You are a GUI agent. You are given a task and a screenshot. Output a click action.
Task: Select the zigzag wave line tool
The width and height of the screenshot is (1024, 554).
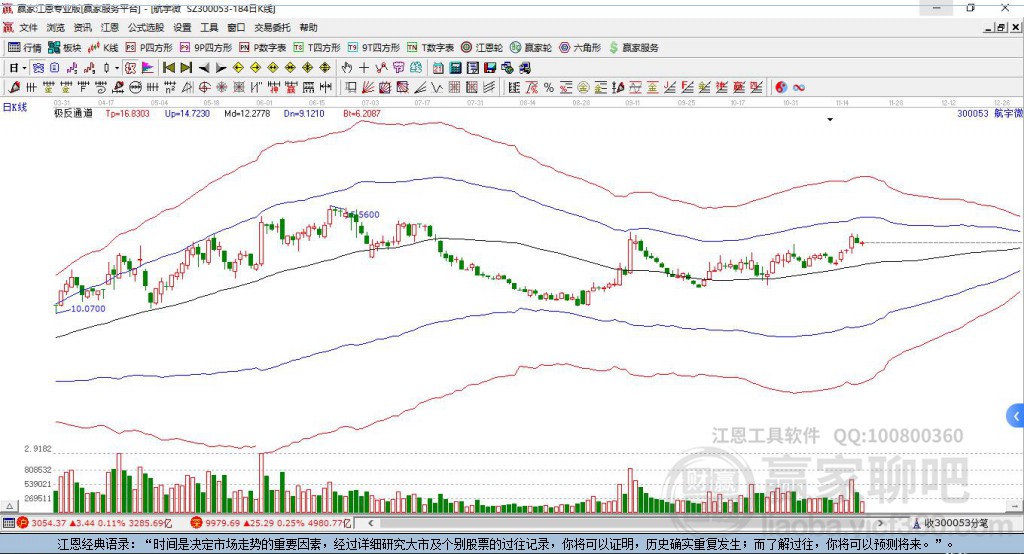point(437,88)
